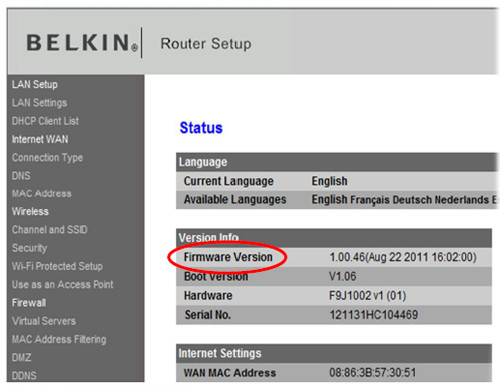This screenshot has height=389, width=500.
Task: Click the Internet WAN section heading
Action: click(40, 139)
